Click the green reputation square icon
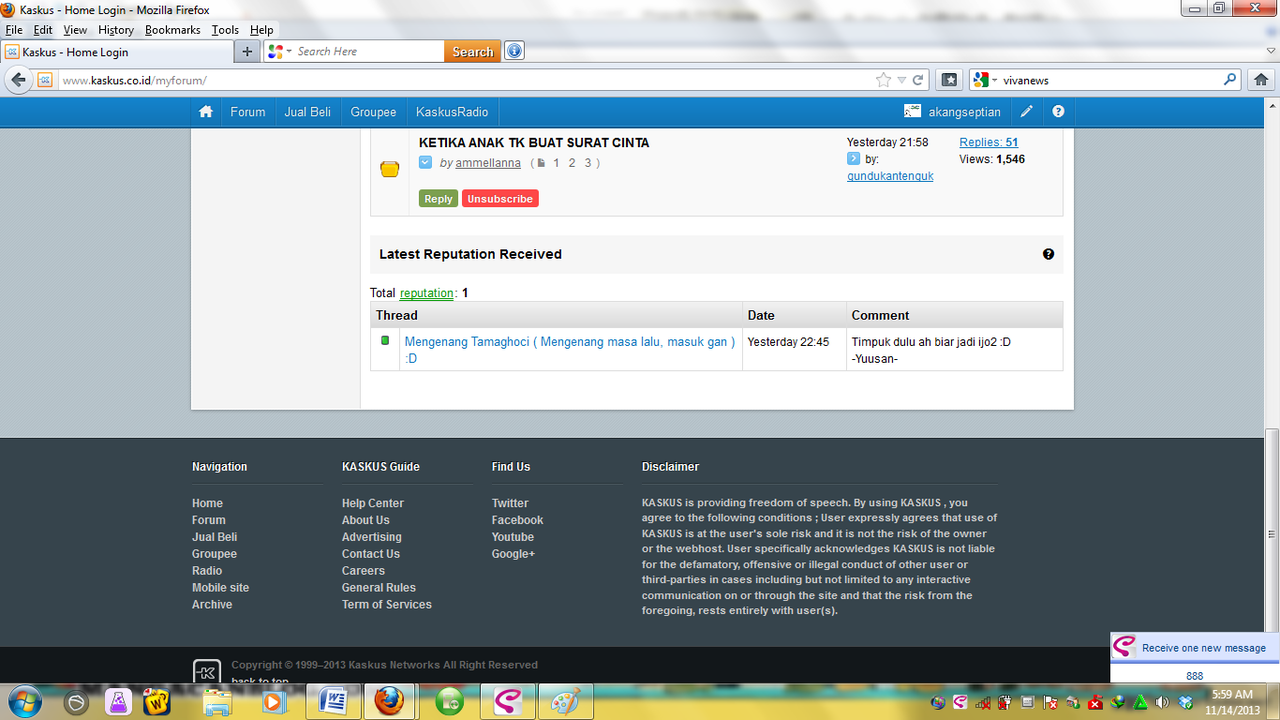This screenshot has width=1280, height=720. click(385, 341)
